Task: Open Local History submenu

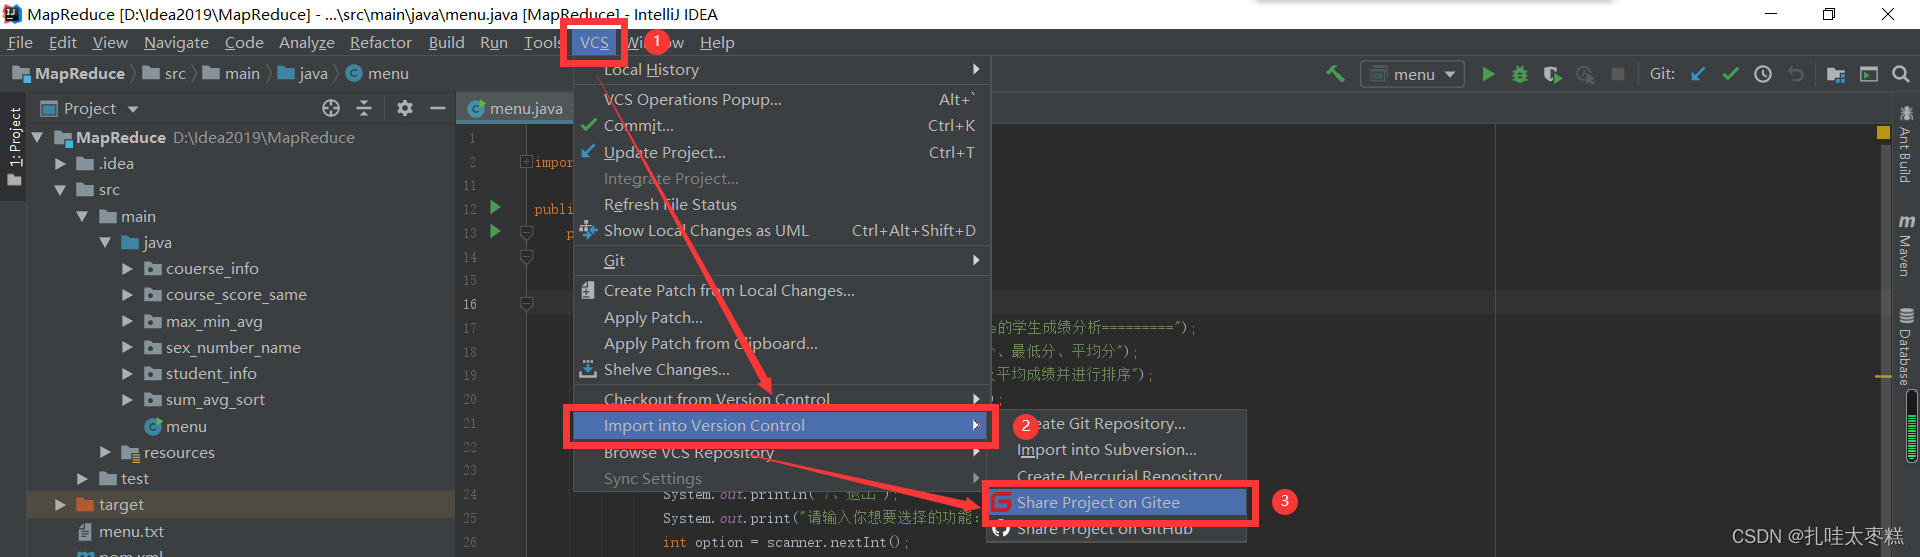Action: [x=781, y=70]
